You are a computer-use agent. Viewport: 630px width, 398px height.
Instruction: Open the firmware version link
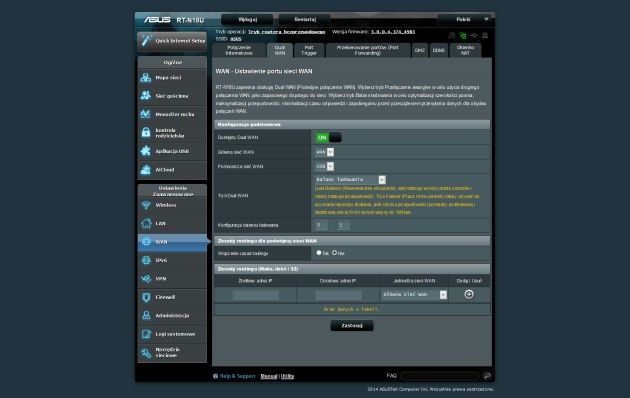[x=393, y=32]
